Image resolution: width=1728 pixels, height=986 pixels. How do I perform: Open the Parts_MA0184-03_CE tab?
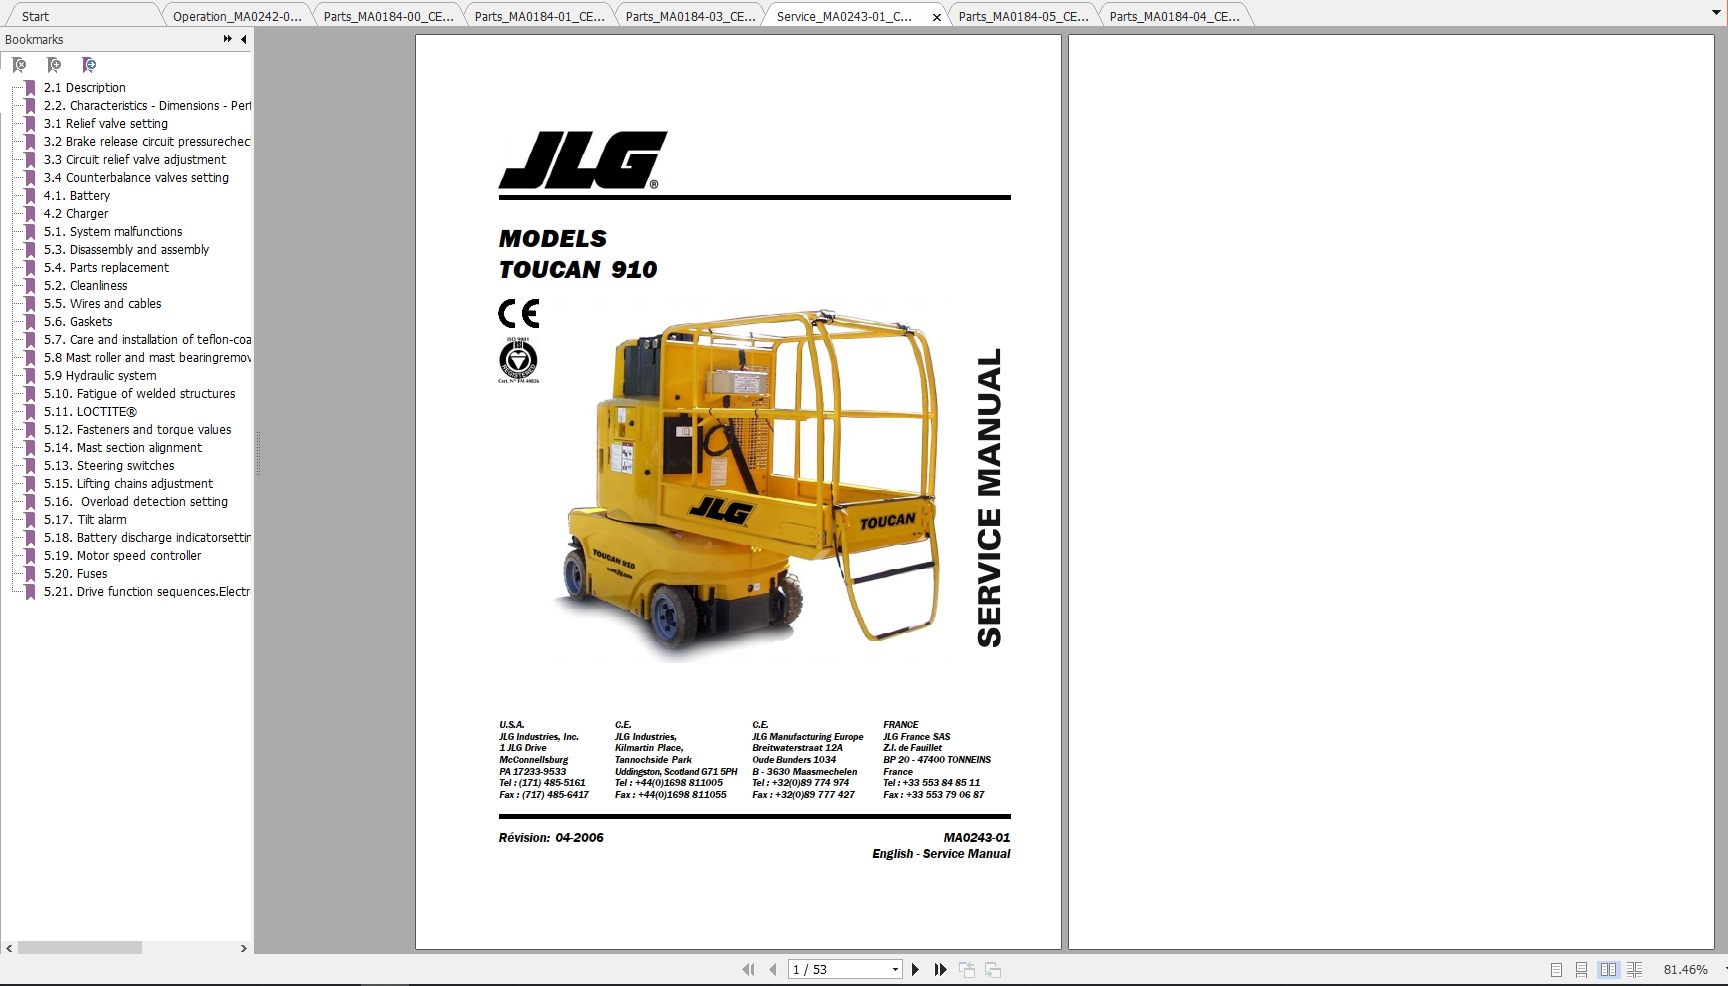point(688,16)
